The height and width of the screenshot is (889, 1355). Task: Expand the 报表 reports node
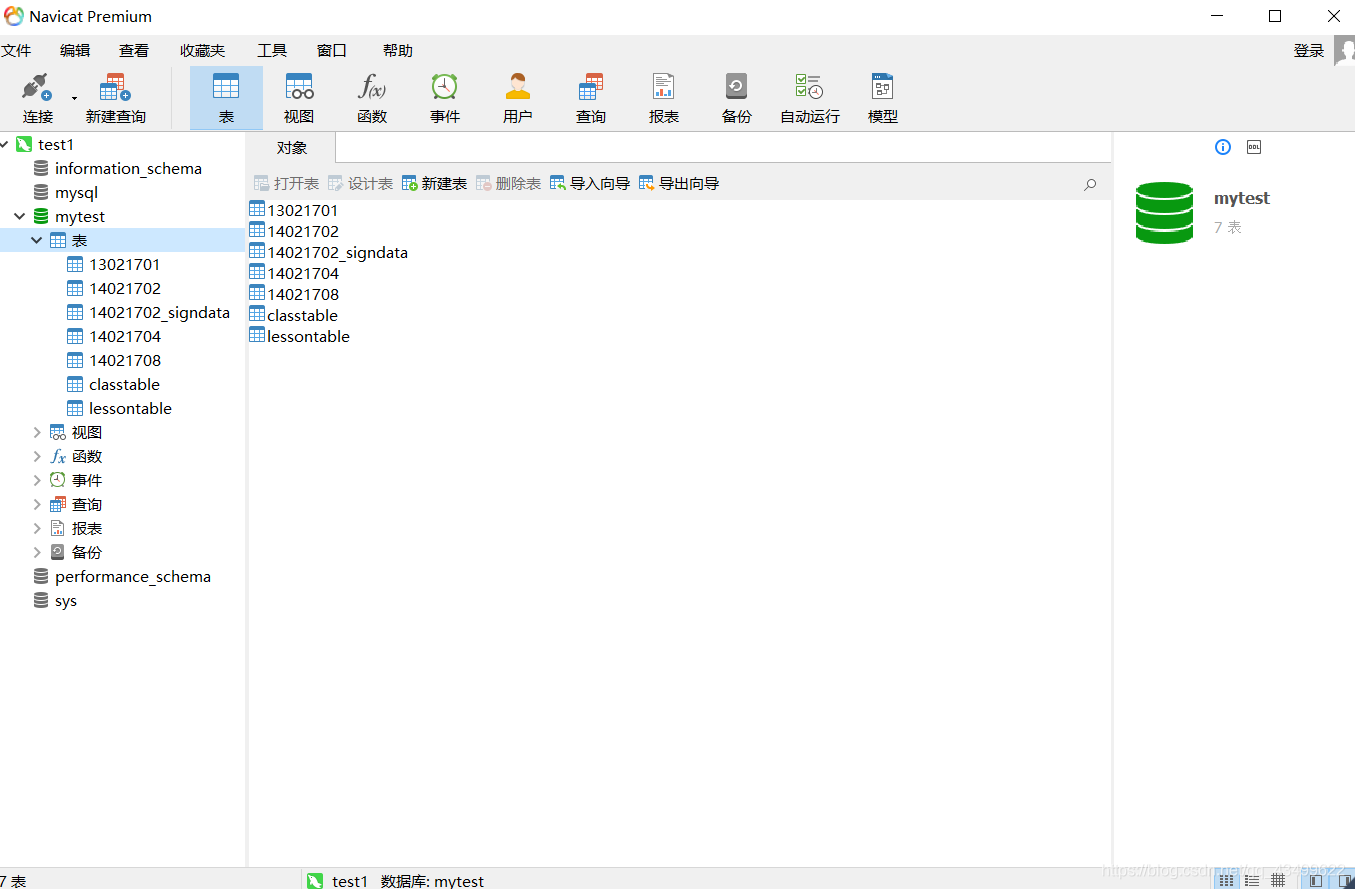(x=37, y=529)
